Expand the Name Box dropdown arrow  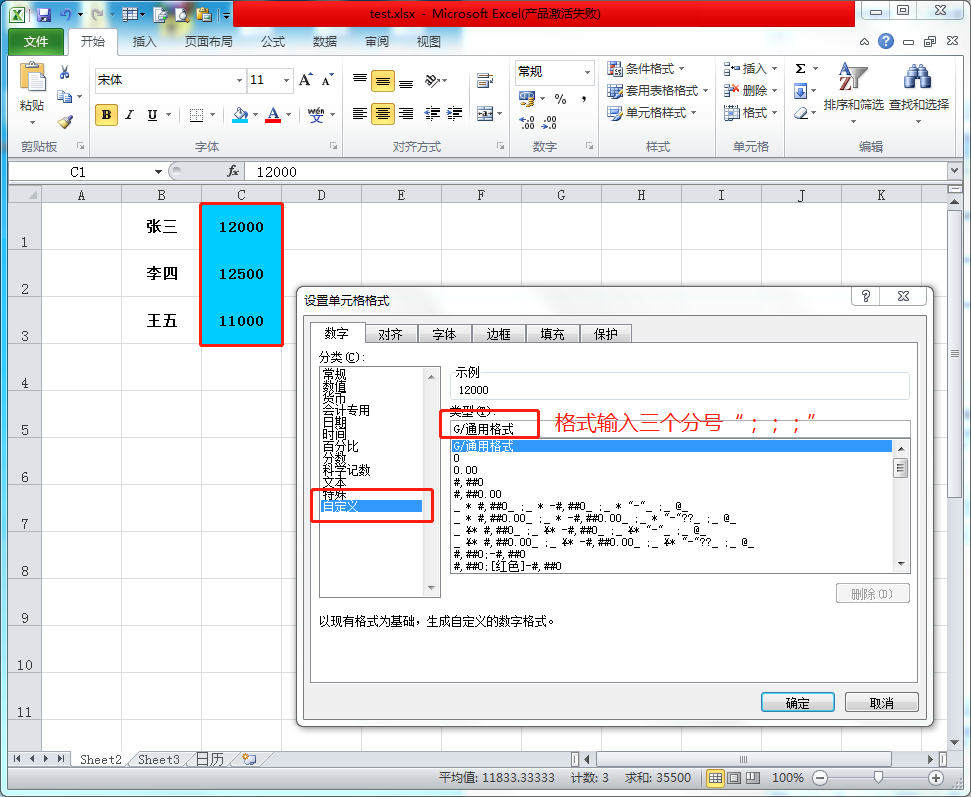click(x=159, y=172)
